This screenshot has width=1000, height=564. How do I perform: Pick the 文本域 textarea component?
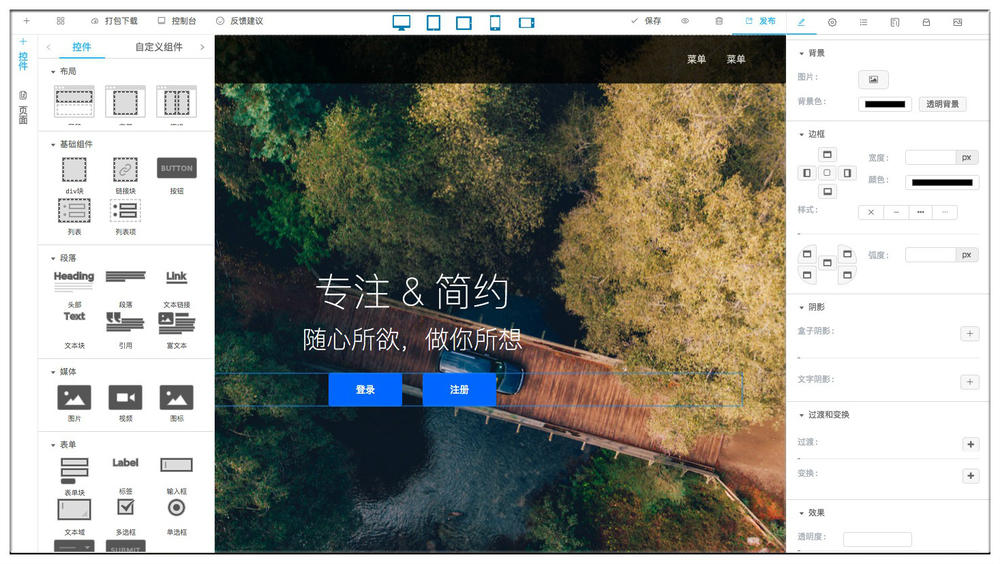coord(74,509)
